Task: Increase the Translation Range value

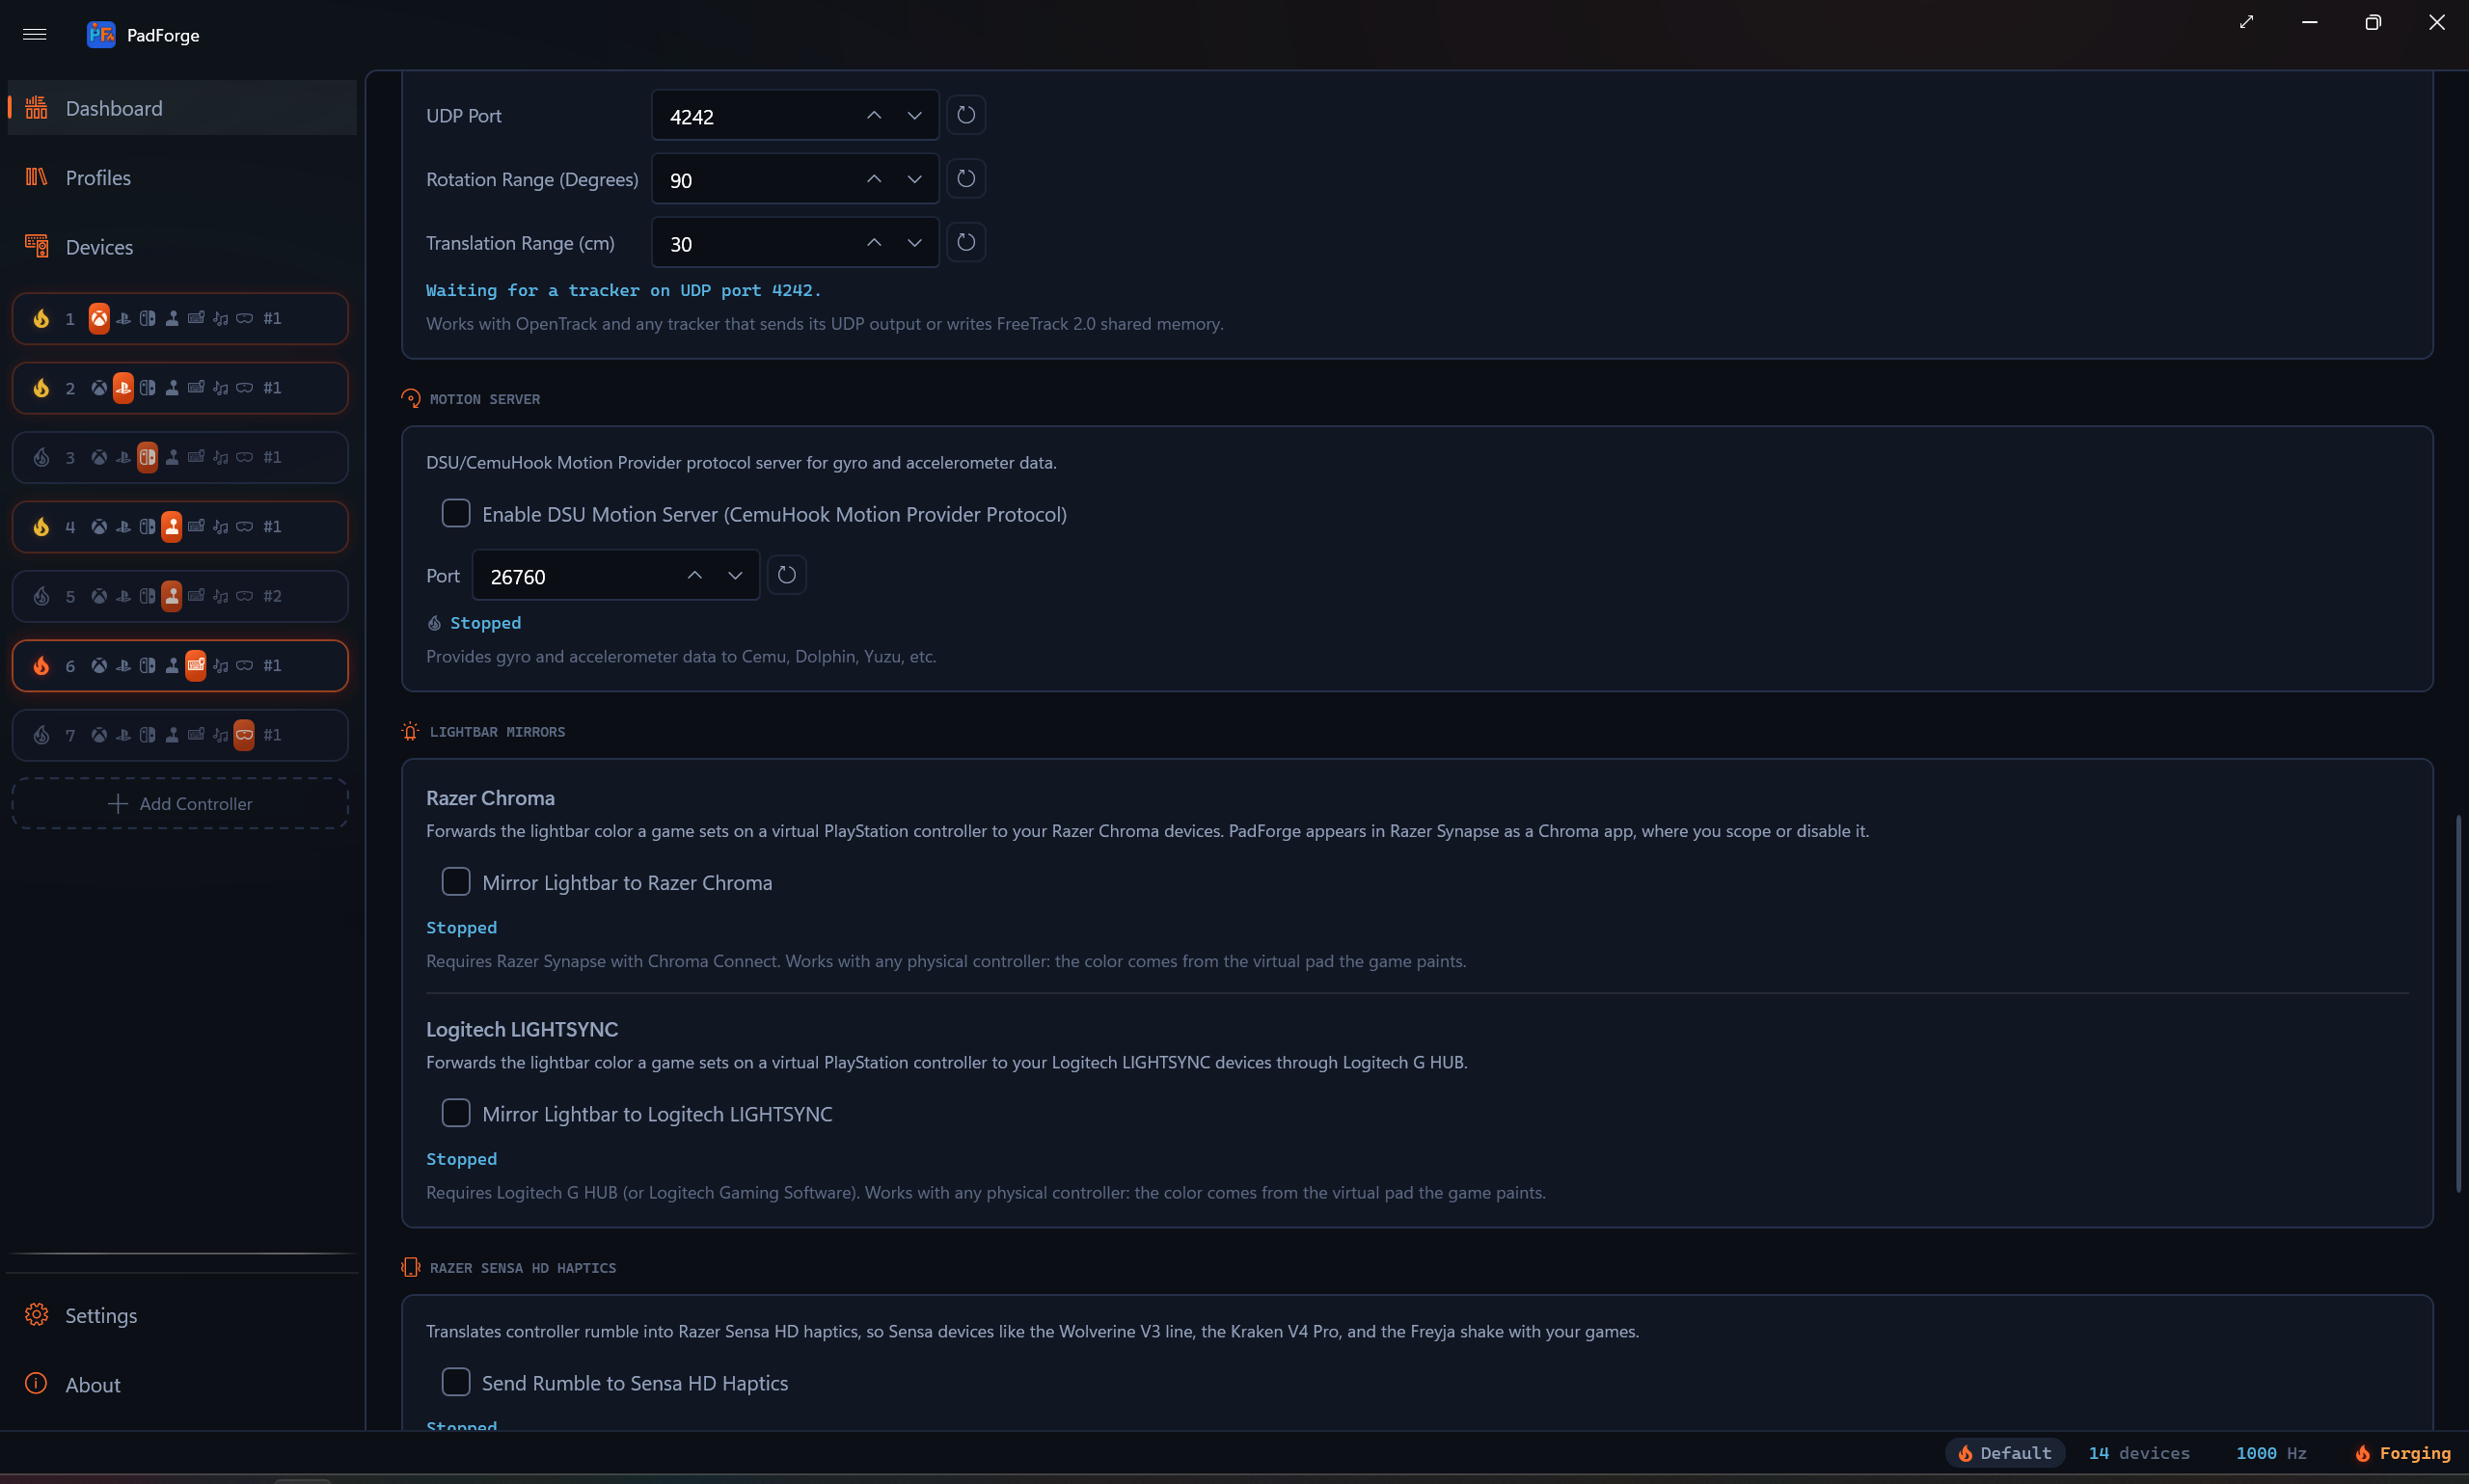Action: tap(874, 243)
